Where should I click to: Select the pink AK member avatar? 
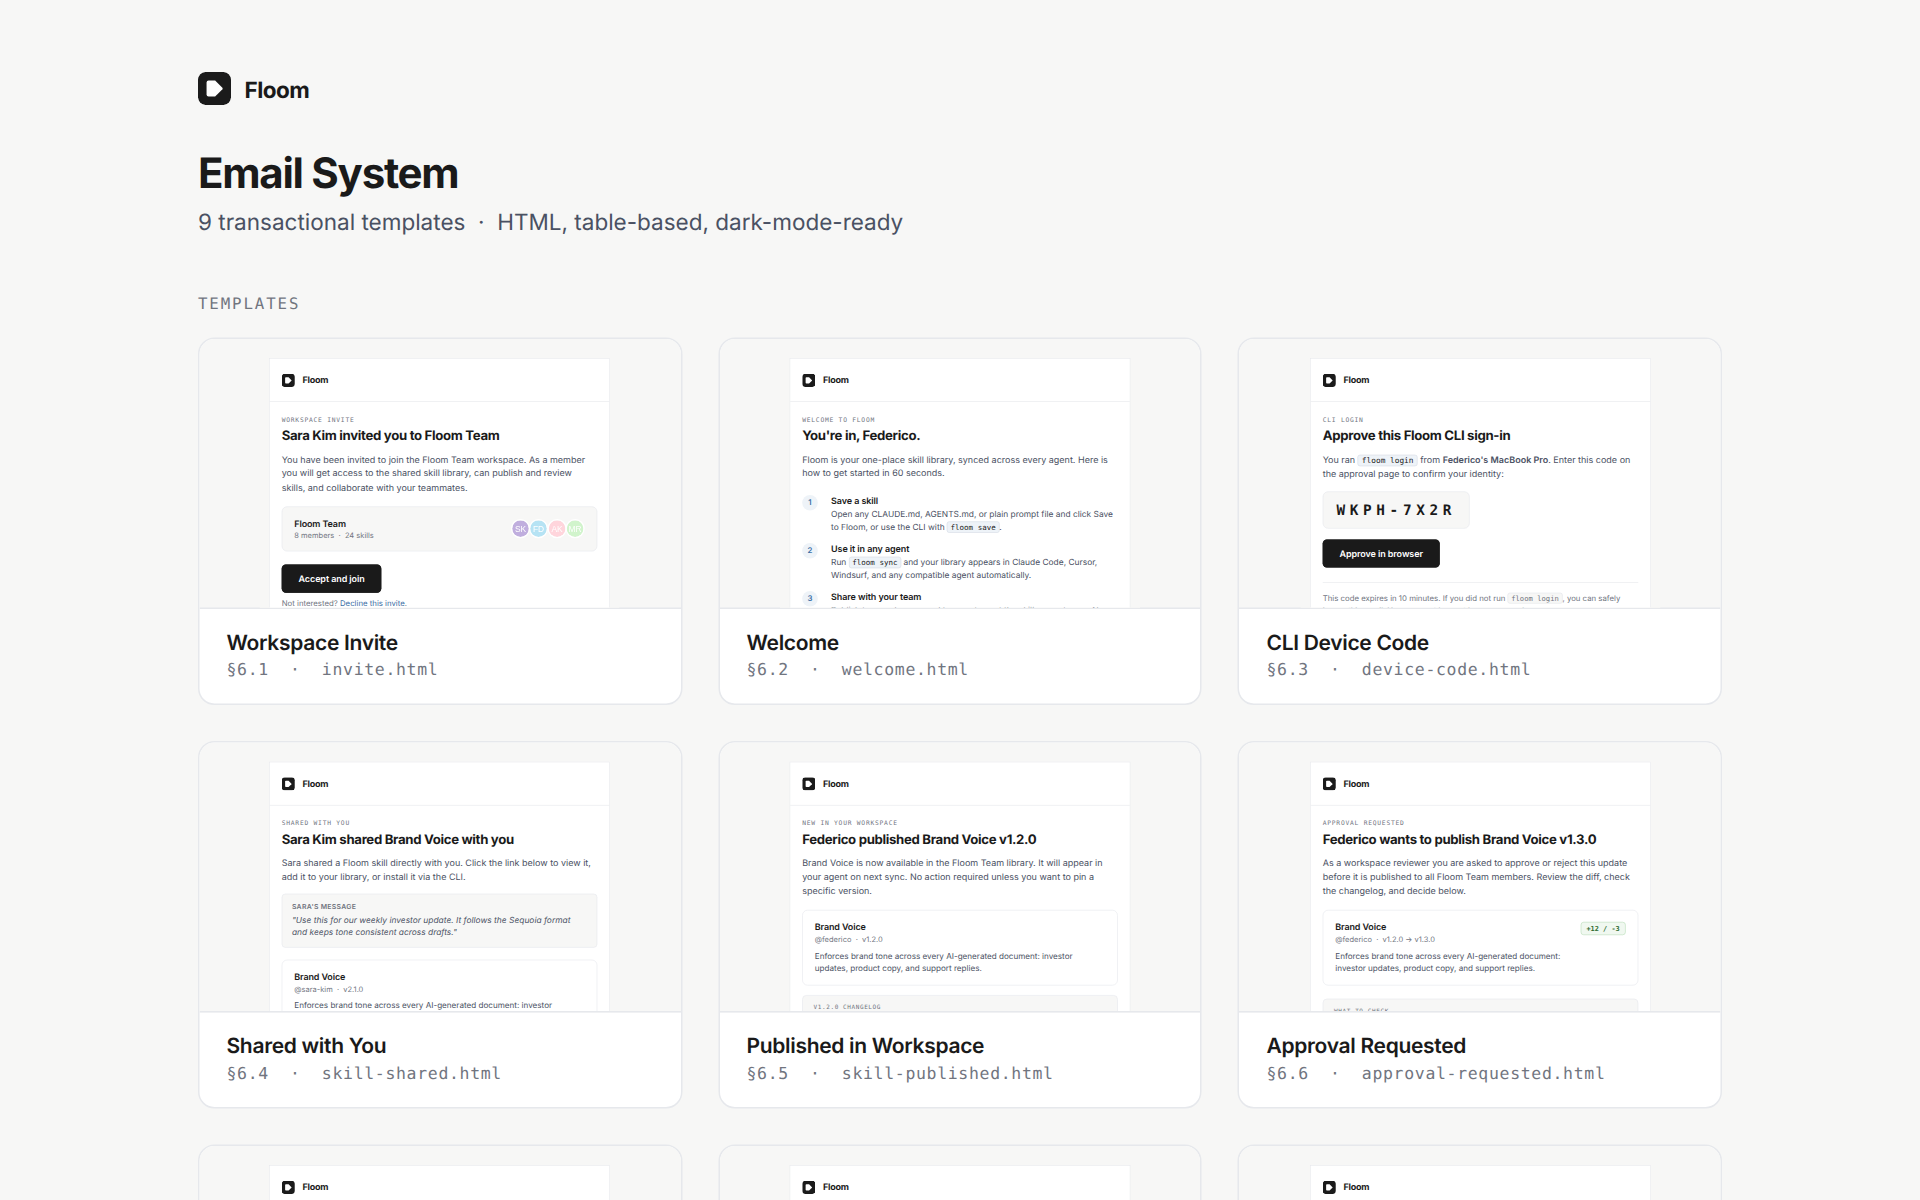pyautogui.click(x=557, y=529)
